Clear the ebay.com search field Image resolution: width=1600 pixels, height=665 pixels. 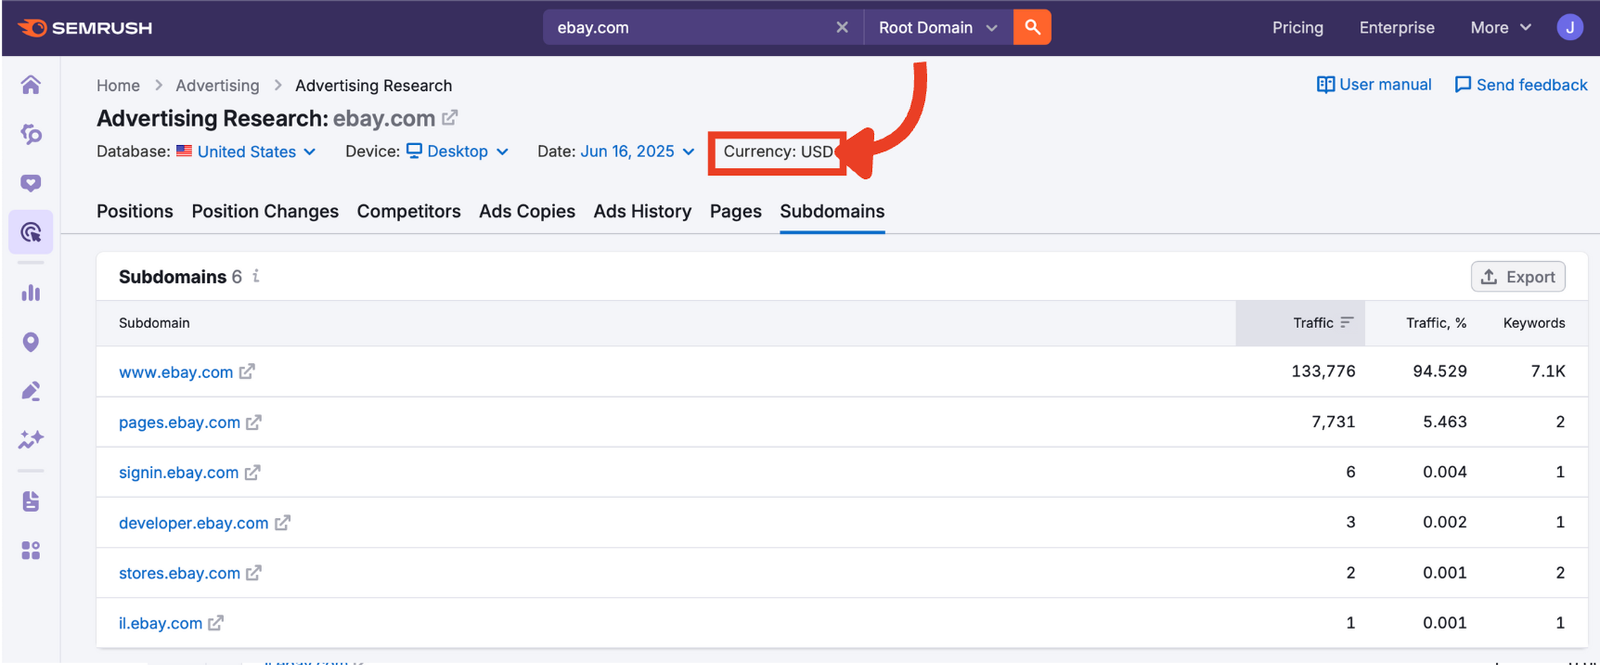pos(842,27)
